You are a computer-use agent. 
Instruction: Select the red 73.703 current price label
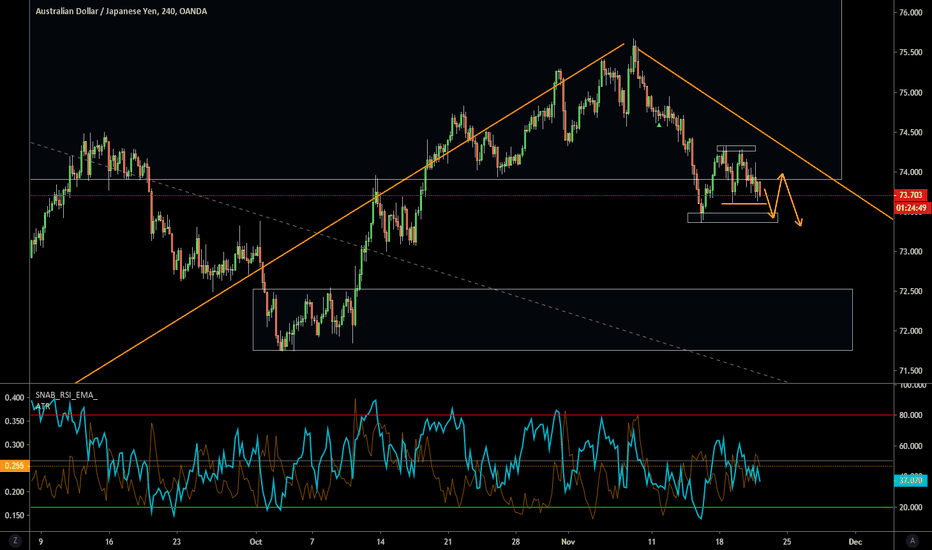tap(910, 195)
